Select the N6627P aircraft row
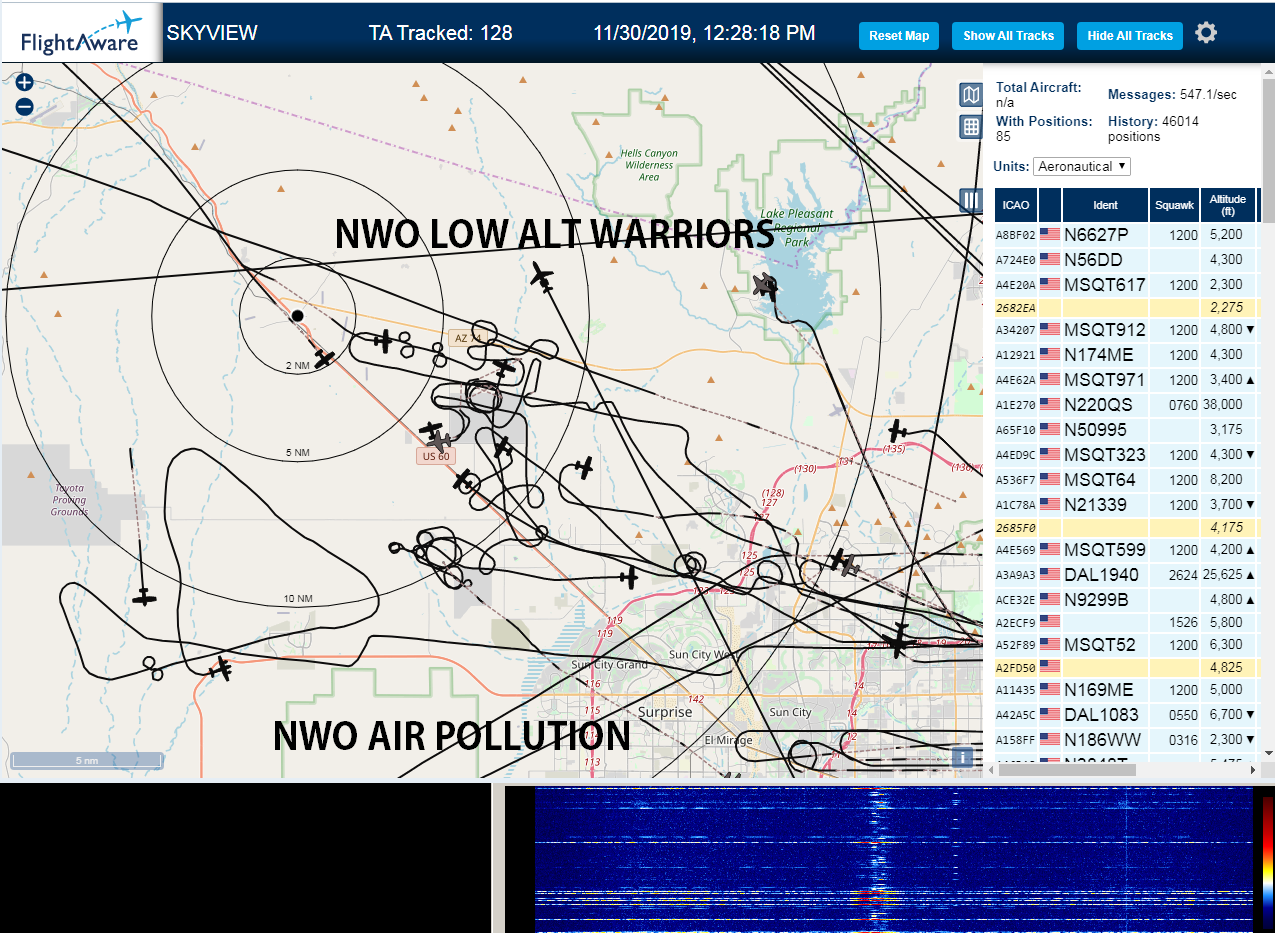Viewport: 1275px width, 933px height. (1126, 235)
